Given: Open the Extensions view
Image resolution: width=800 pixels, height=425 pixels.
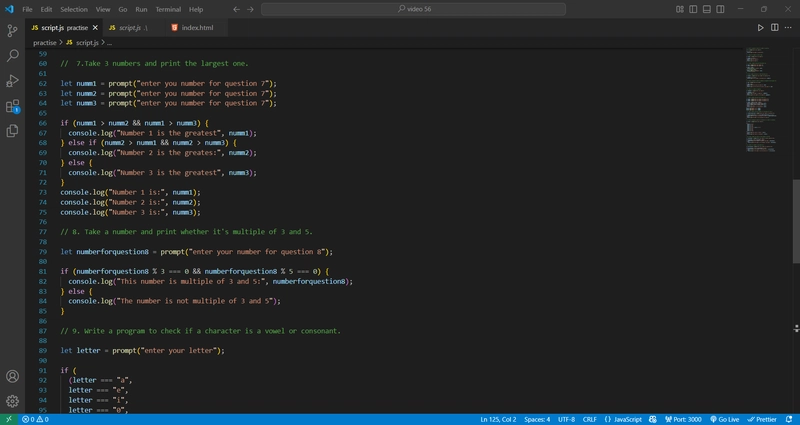Looking at the screenshot, I should (x=12, y=106).
